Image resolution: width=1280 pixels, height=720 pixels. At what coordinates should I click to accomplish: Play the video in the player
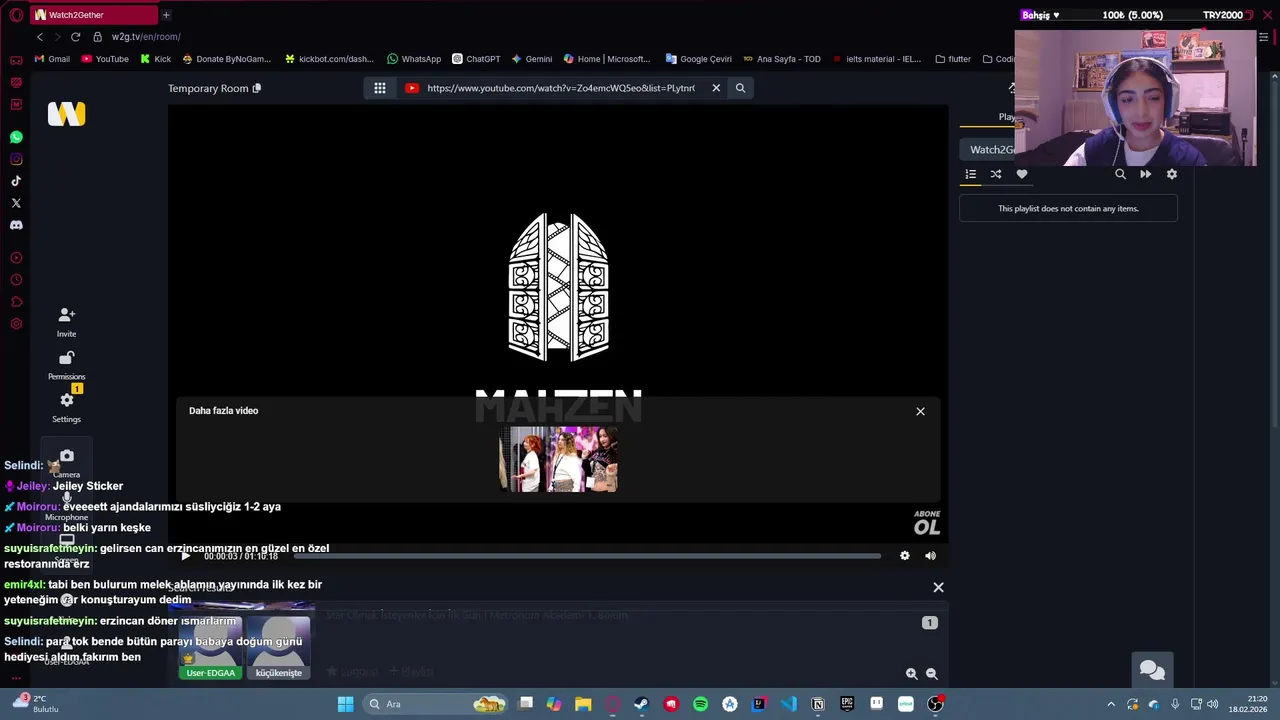tap(185, 556)
